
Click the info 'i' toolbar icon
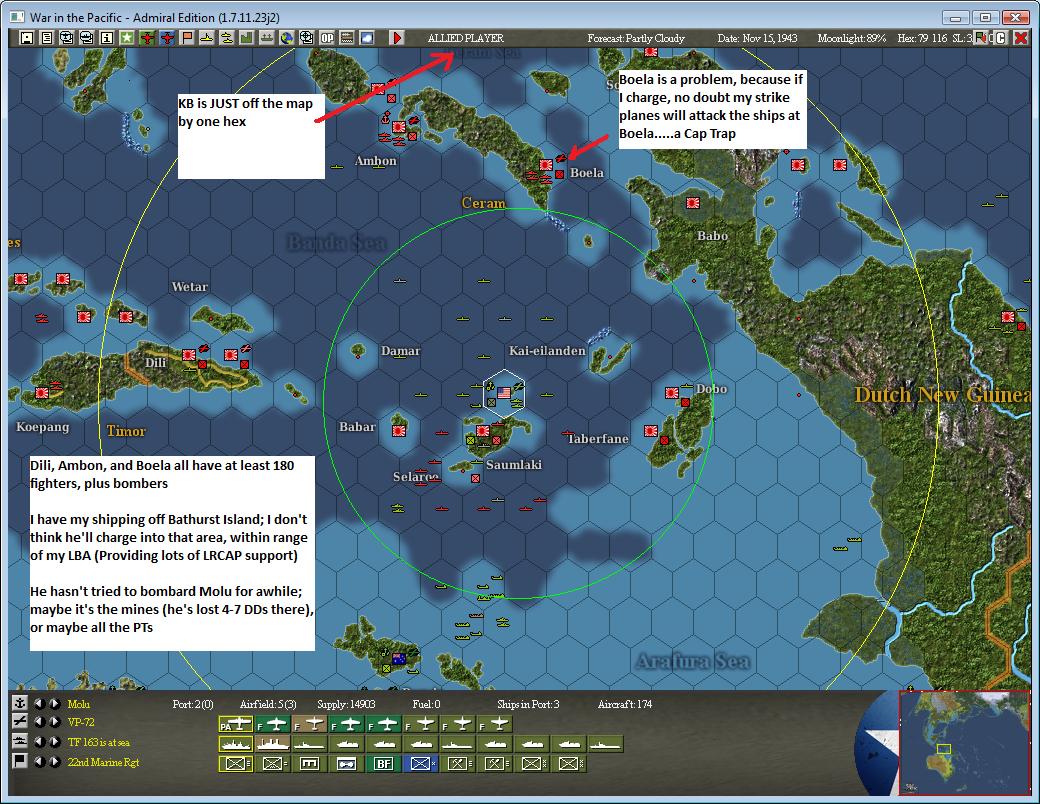pyautogui.click(x=107, y=38)
